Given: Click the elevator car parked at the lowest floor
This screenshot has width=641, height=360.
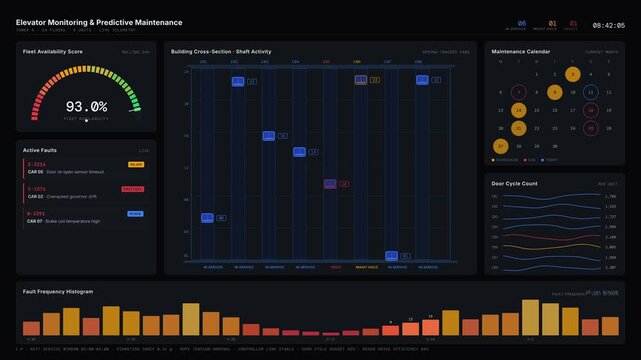Looking at the screenshot, I should (391, 255).
